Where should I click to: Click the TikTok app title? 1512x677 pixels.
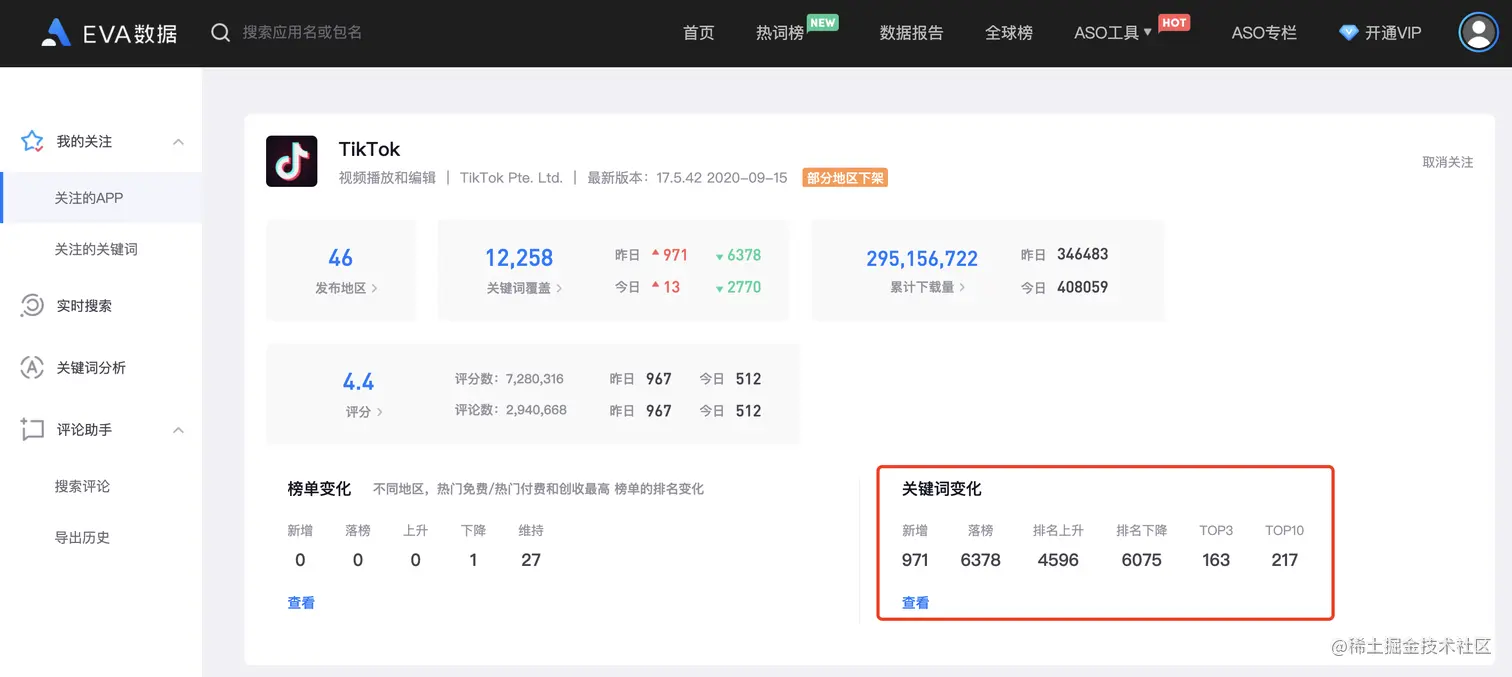[x=369, y=149]
